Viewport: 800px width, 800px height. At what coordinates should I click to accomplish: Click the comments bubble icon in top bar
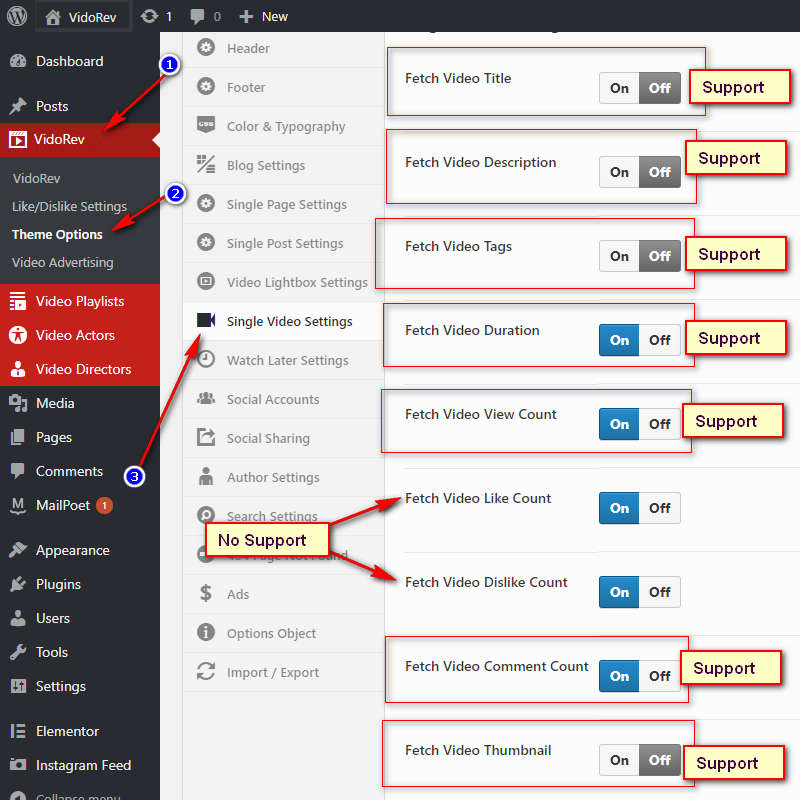[198, 16]
